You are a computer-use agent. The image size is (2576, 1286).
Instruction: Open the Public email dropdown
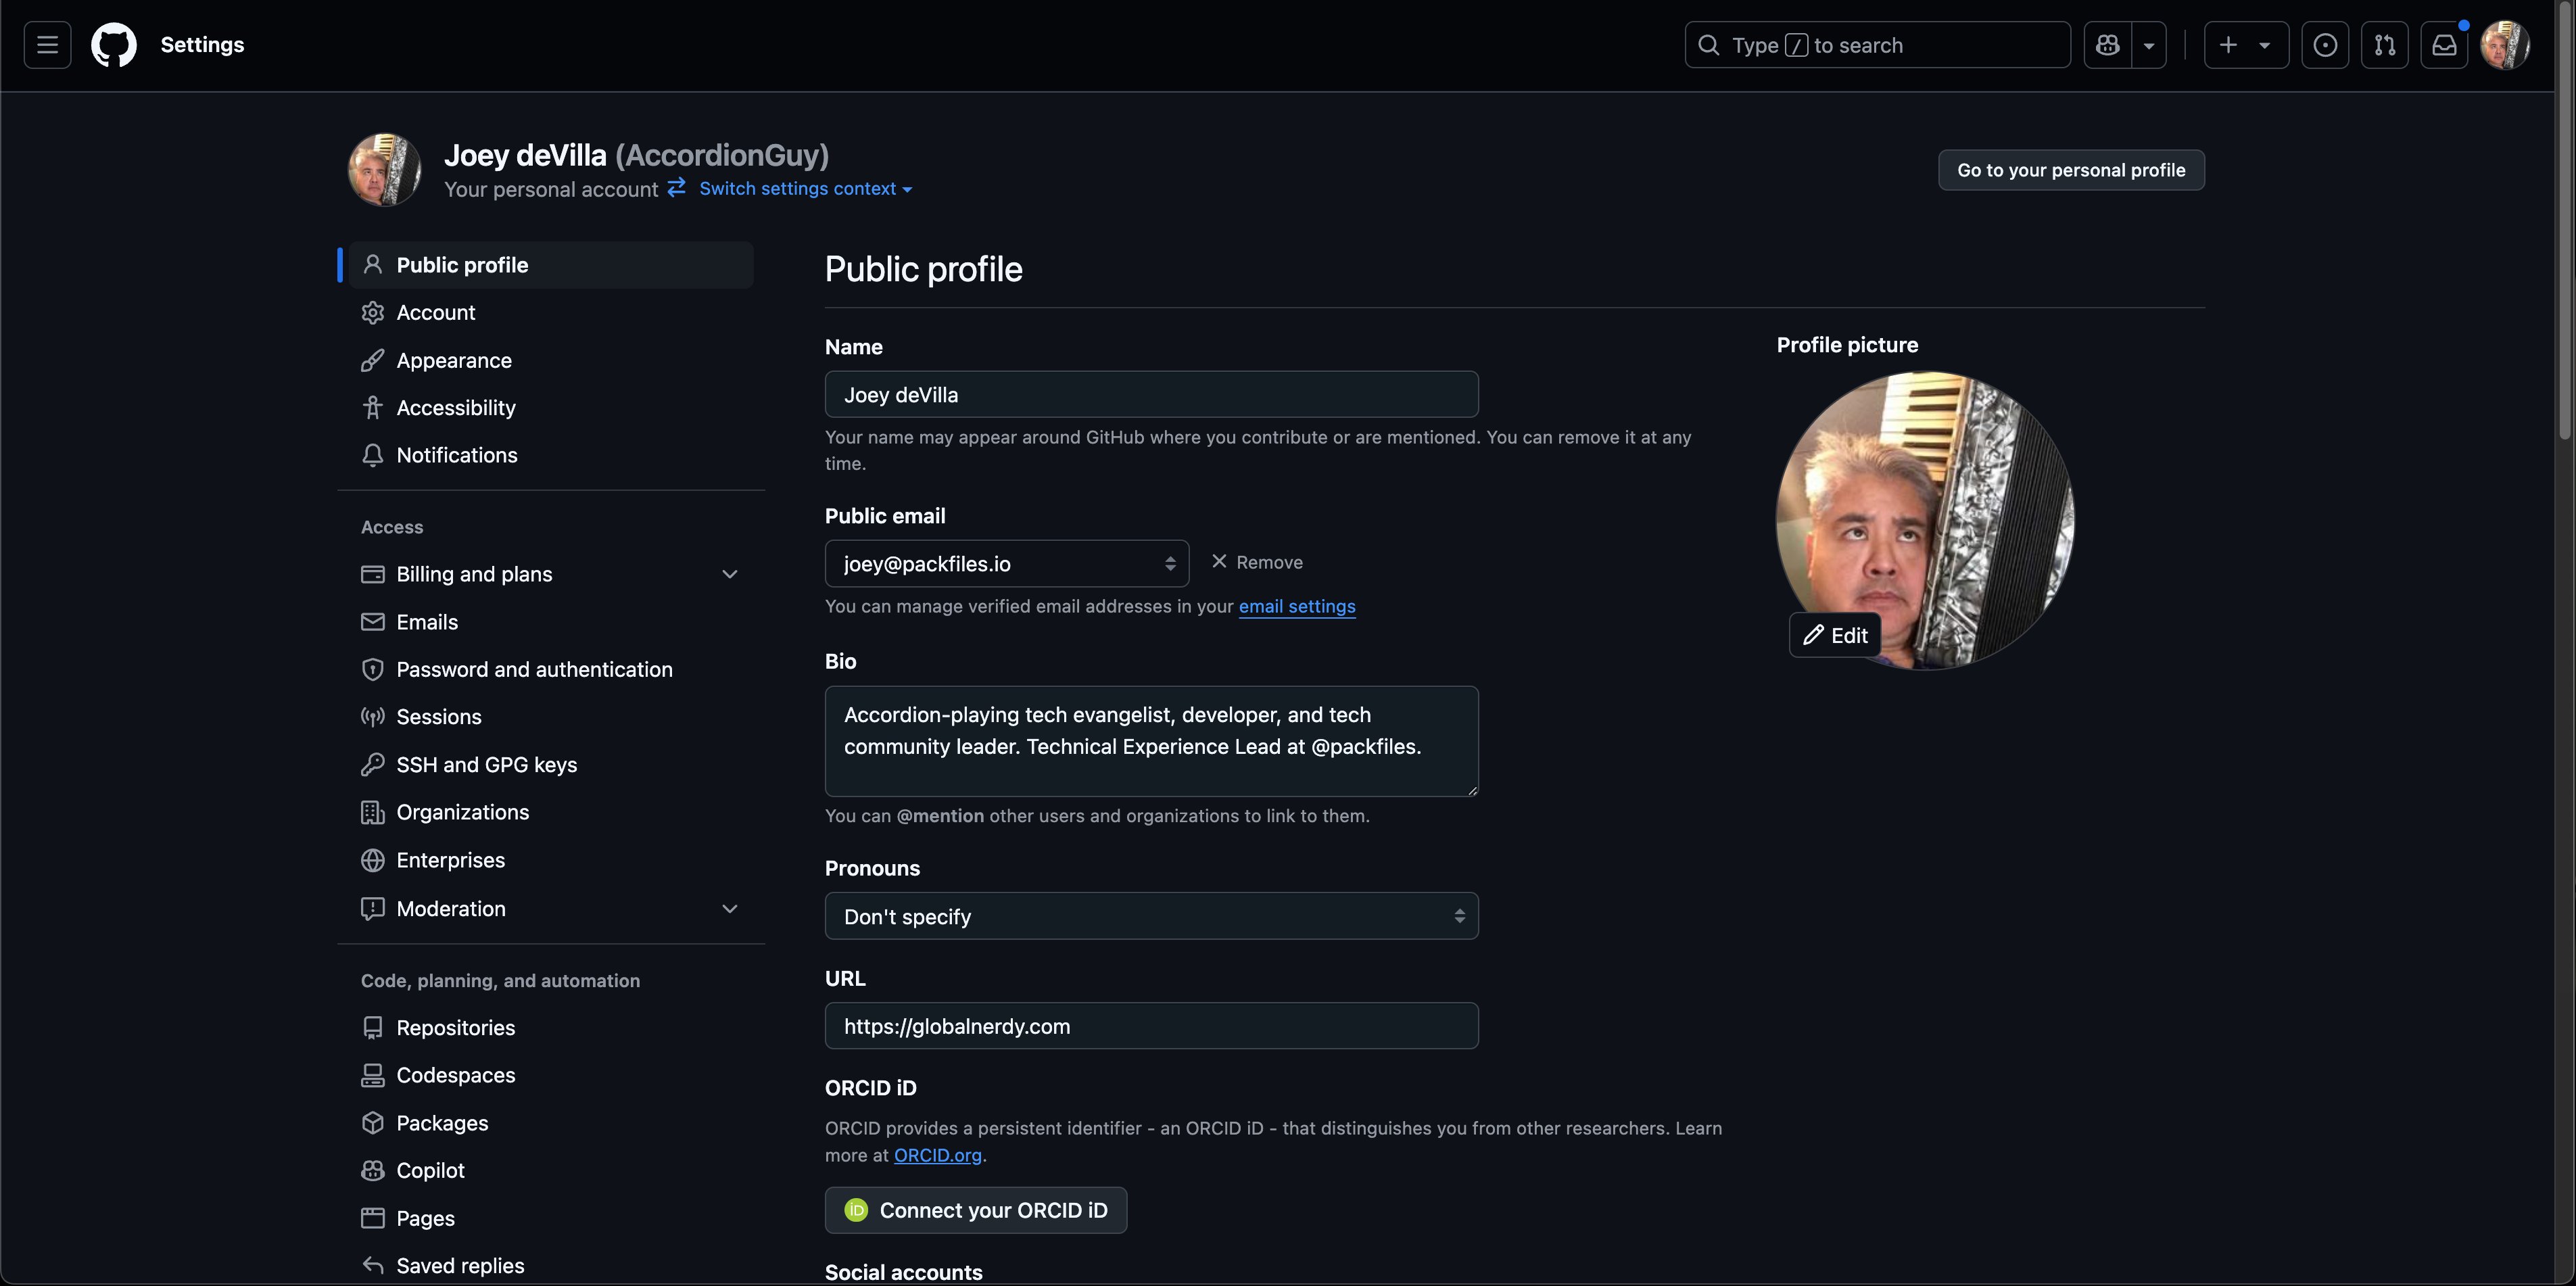(1006, 563)
